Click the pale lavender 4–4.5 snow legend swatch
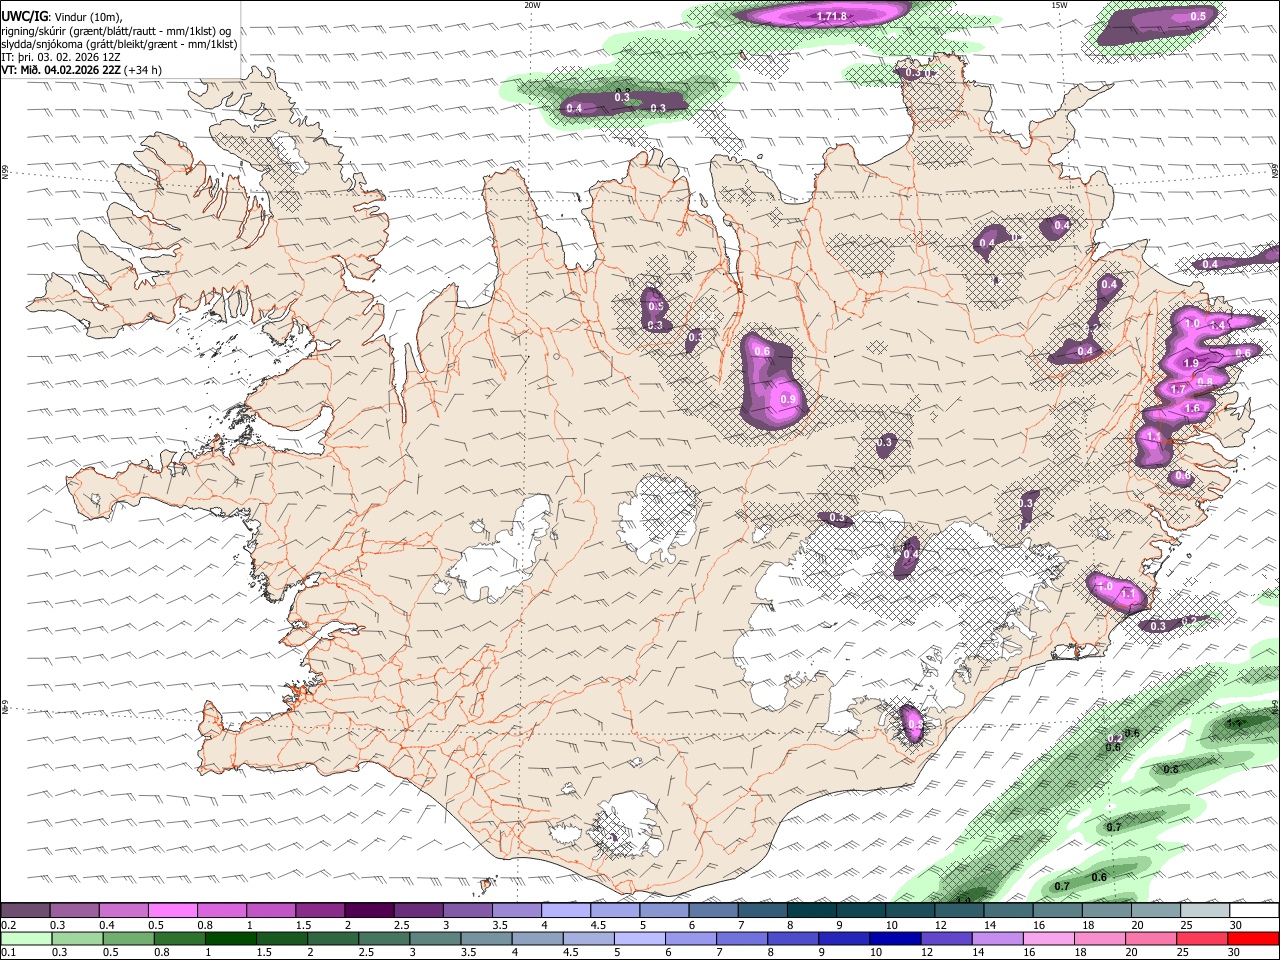The image size is (1280, 960). 566,911
